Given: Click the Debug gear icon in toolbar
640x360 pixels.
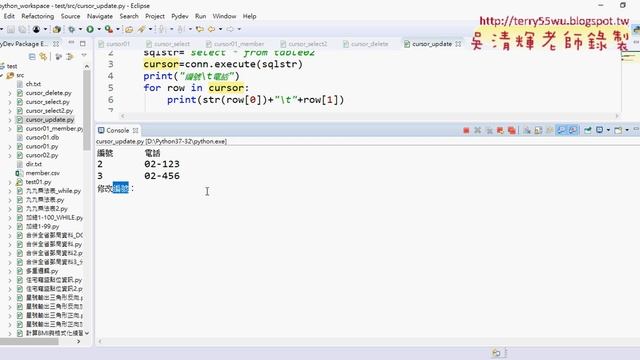Looking at the screenshot, I should 71,29.
